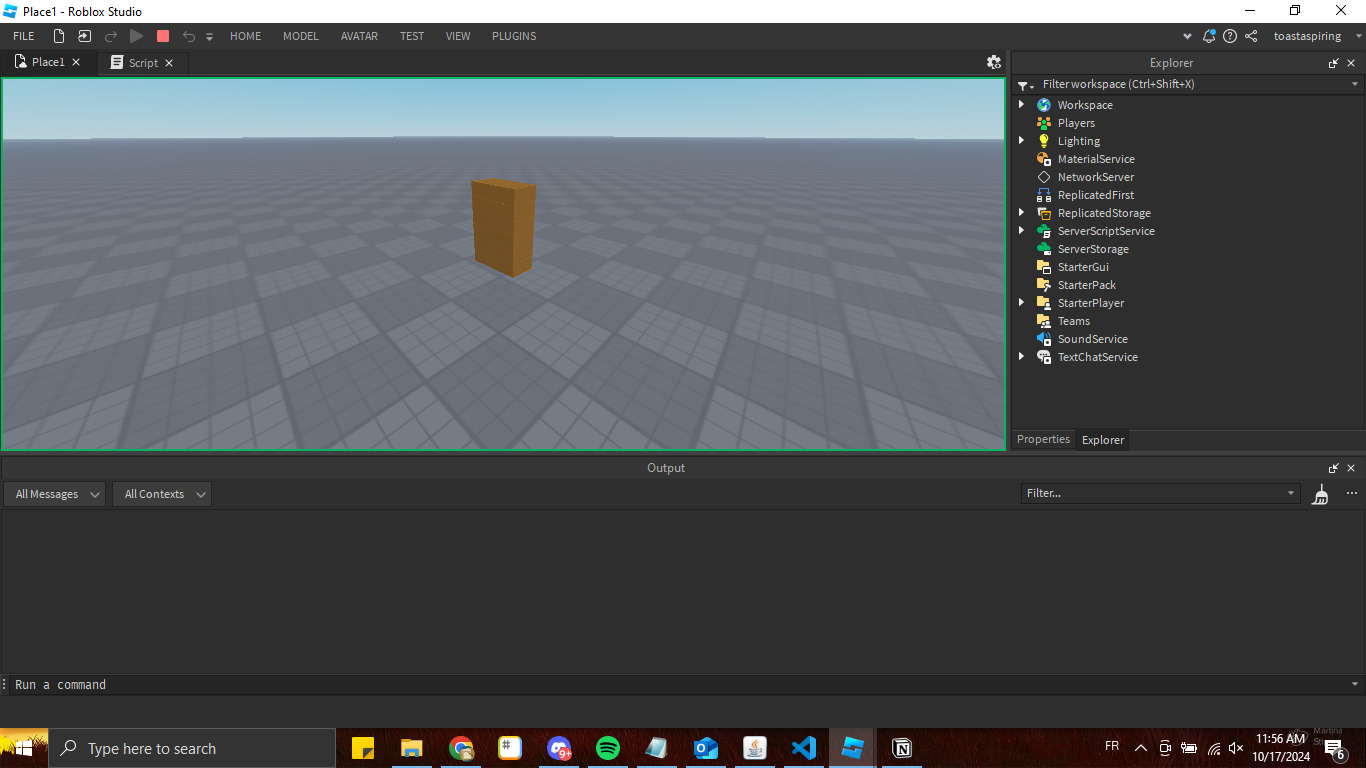Image resolution: width=1366 pixels, height=768 pixels.
Task: Open the All Messages dropdown in Output
Action: tap(54, 493)
